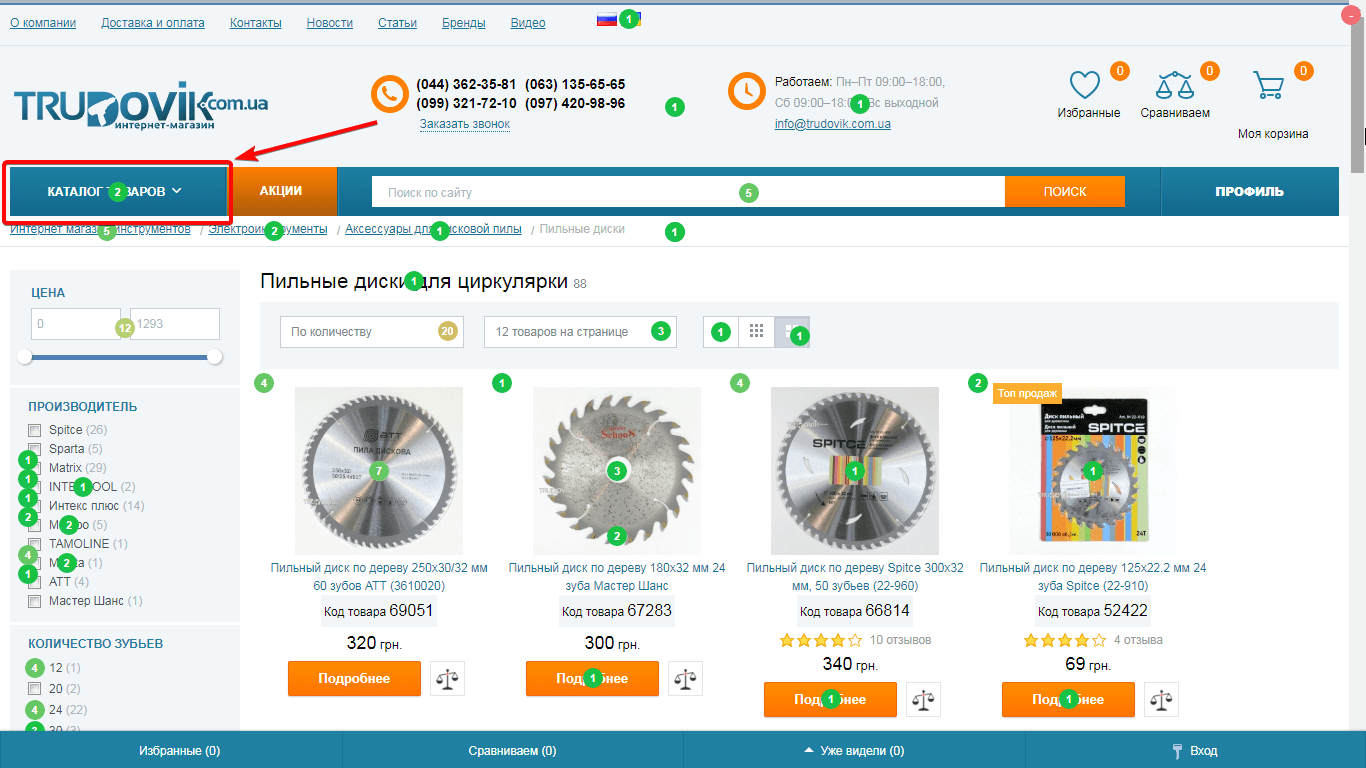1366x768 pixels.
Task: Add product 69051 to comparison
Action: coord(447,678)
